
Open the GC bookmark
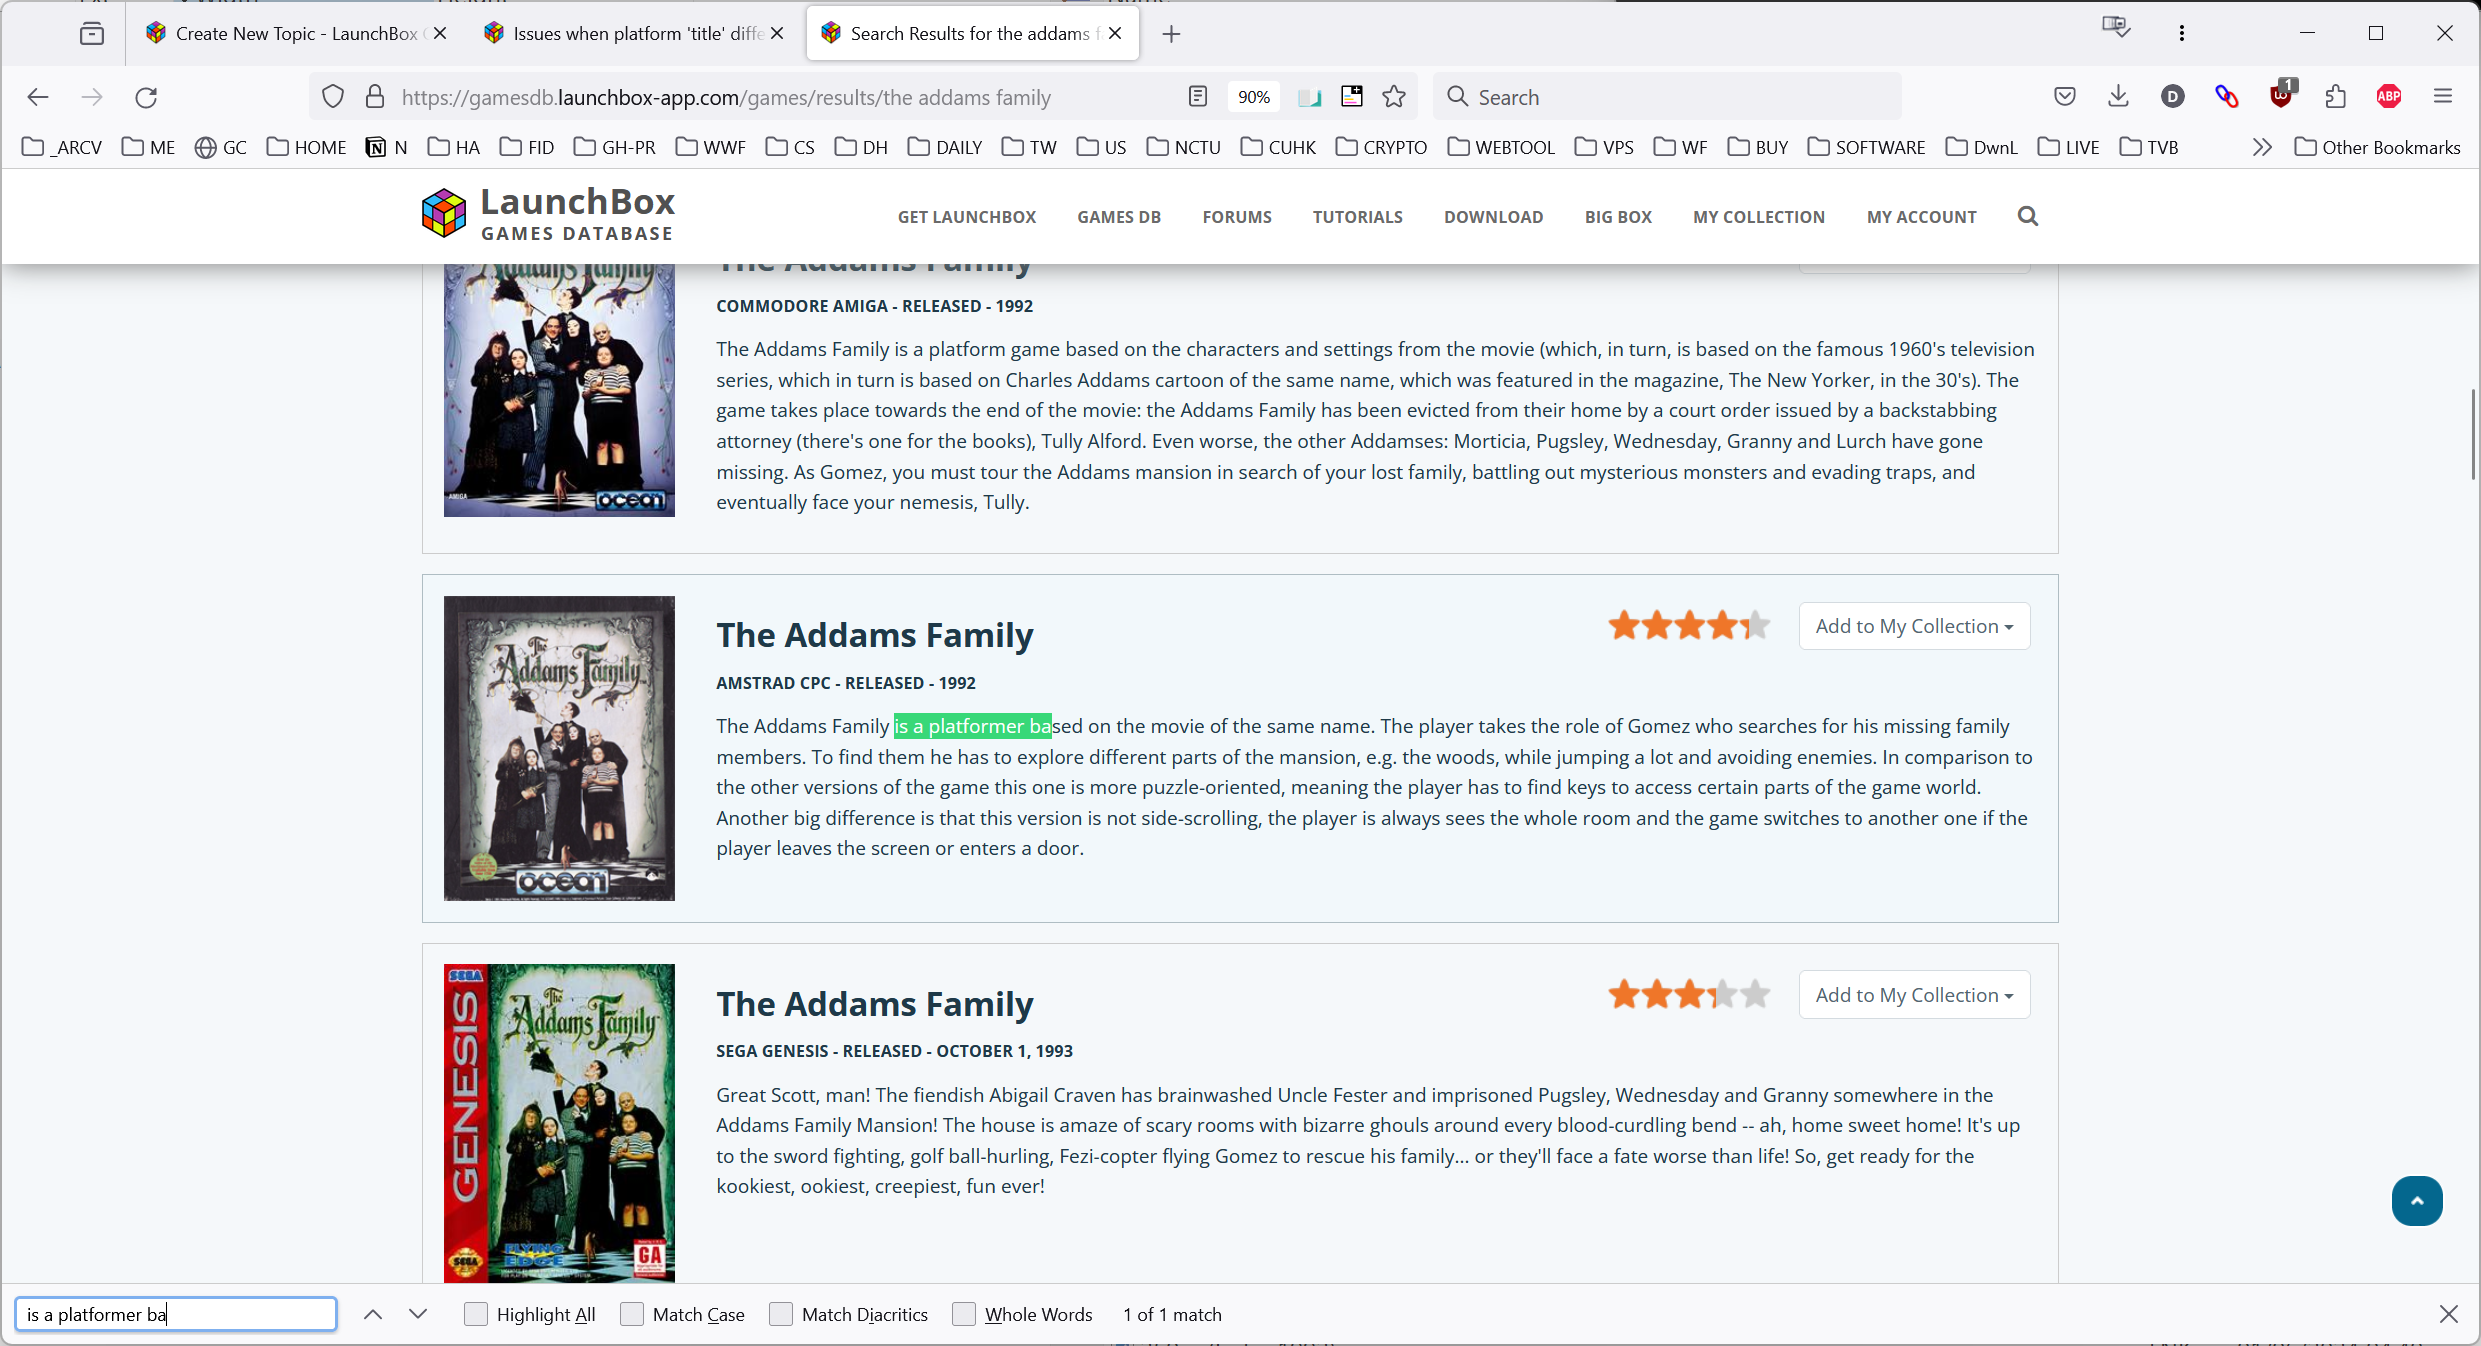221,147
